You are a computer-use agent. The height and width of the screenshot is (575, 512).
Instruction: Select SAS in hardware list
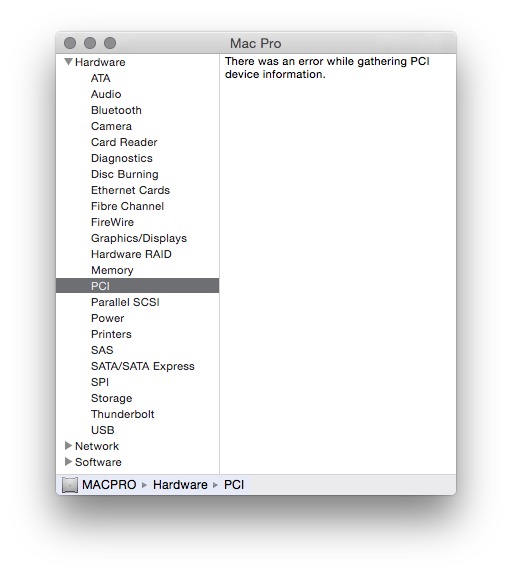coord(102,350)
